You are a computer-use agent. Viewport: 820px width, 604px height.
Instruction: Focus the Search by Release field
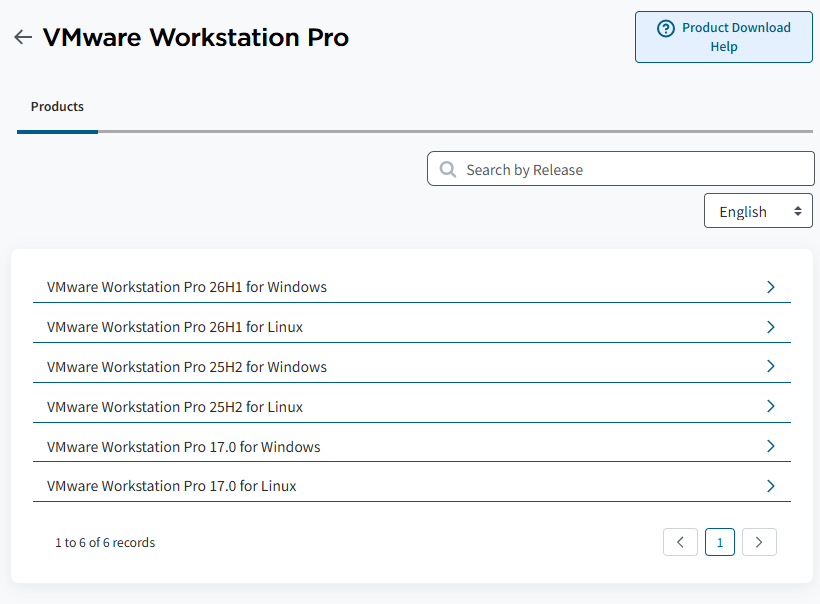pyautogui.click(x=621, y=169)
